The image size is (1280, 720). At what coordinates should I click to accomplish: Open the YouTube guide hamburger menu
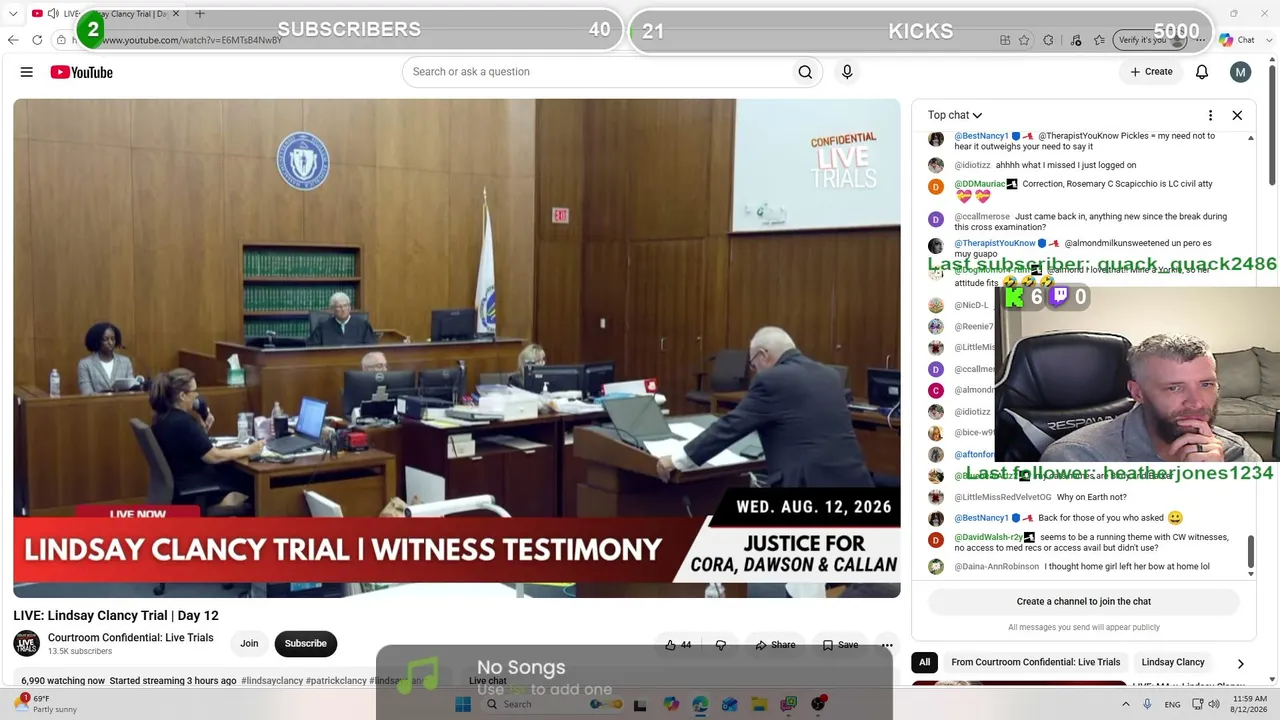click(27, 72)
